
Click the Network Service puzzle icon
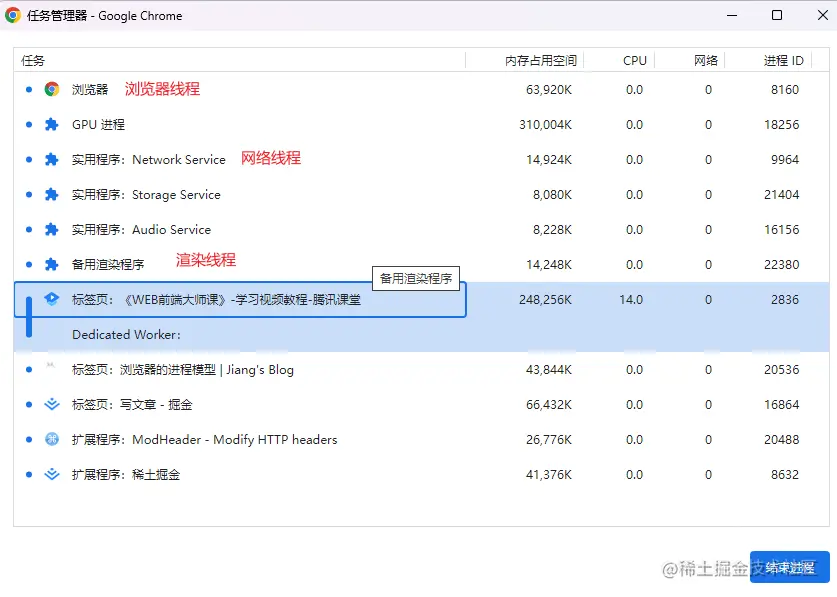[x=52, y=159]
